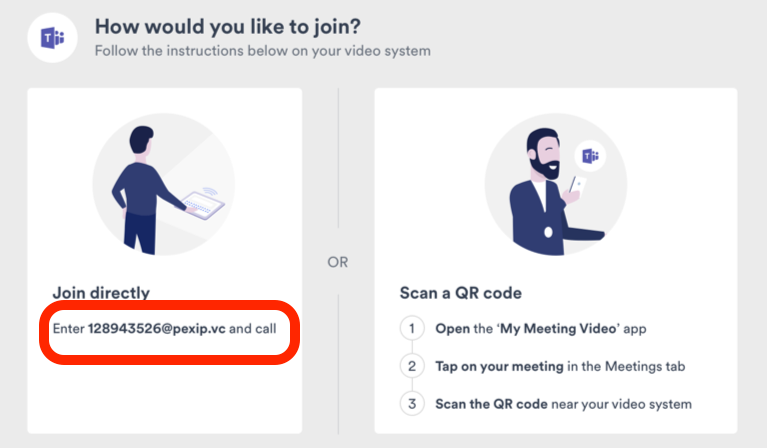Image resolution: width=767 pixels, height=448 pixels.
Task: Click step 1 circle number icon
Action: click(411, 328)
